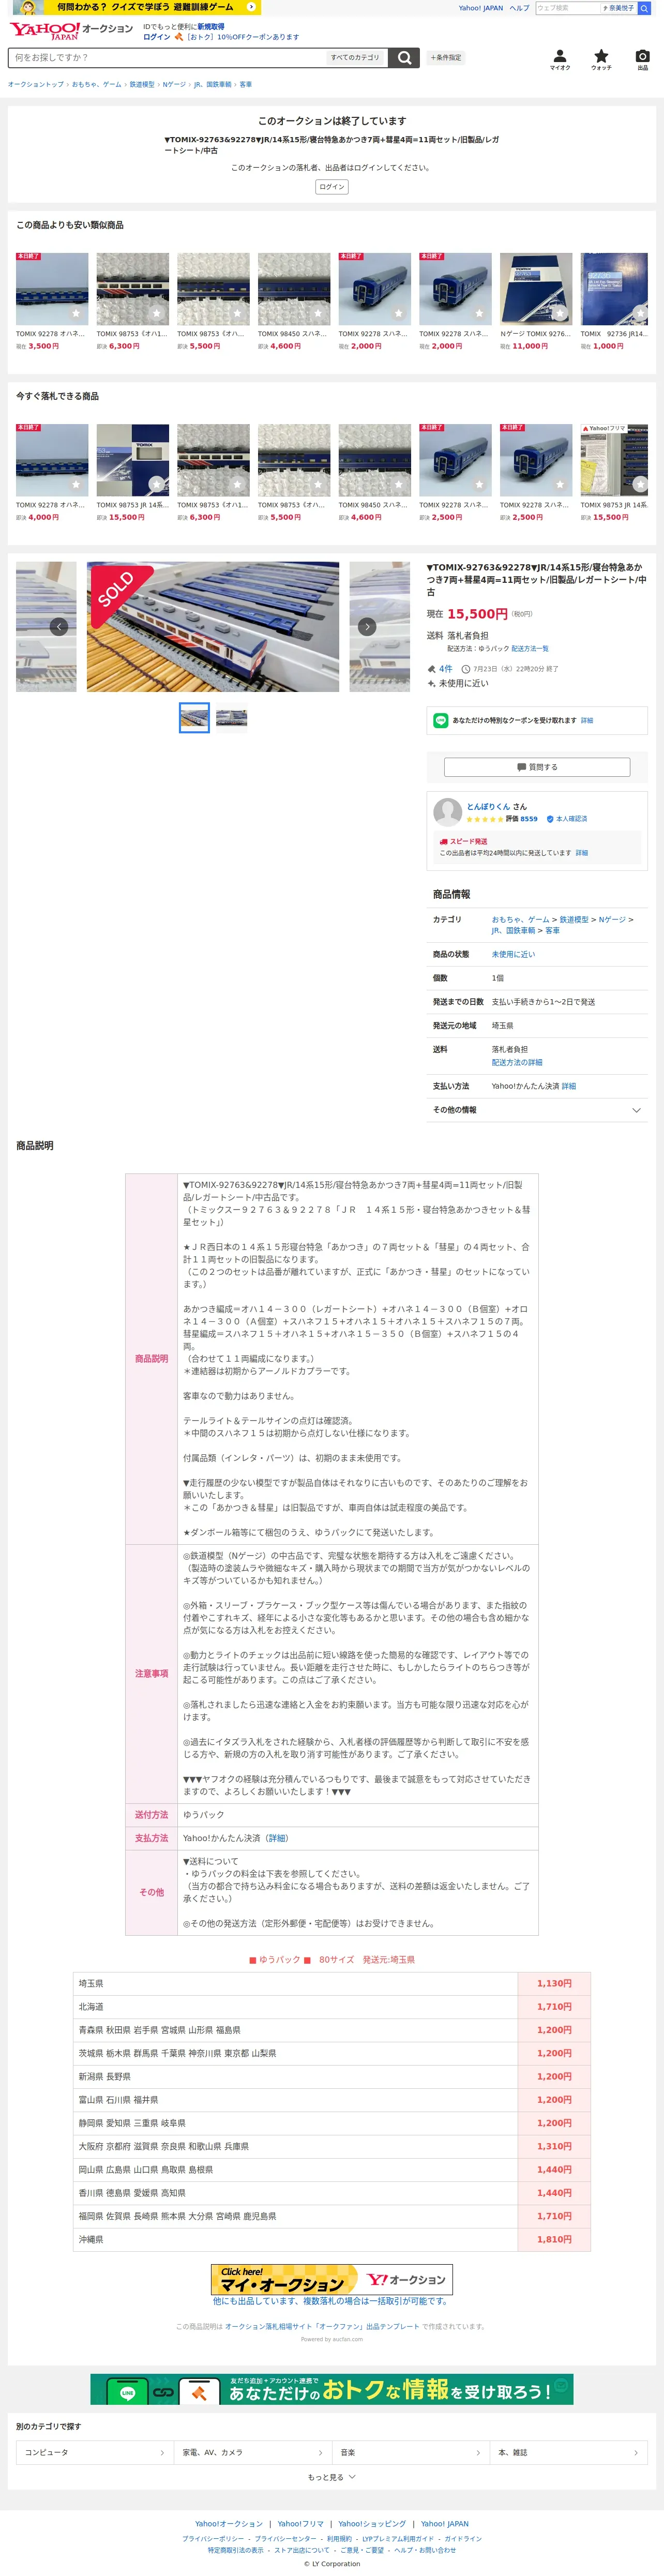
Task: Click 鉄道模型 breadcrumb item
Action: click(142, 85)
